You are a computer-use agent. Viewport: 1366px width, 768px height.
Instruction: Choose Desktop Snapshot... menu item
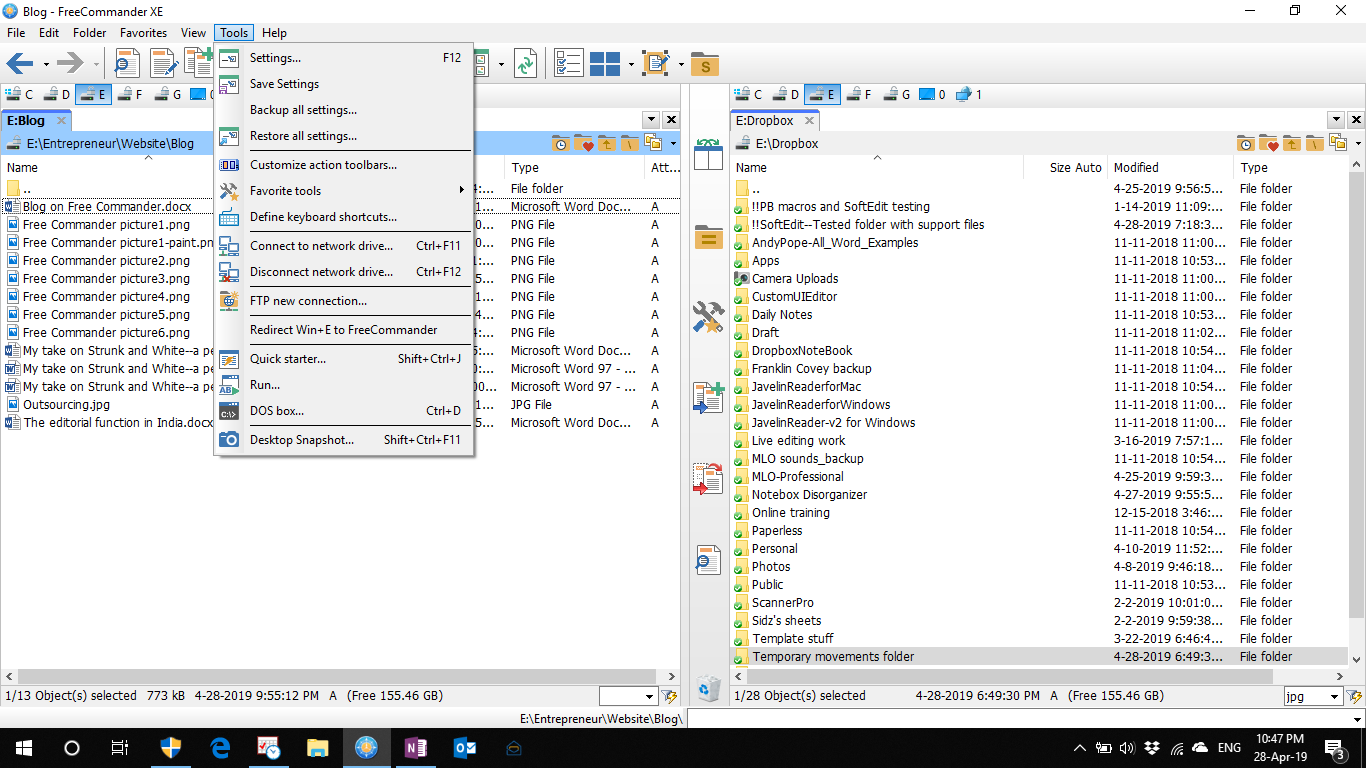344,439
